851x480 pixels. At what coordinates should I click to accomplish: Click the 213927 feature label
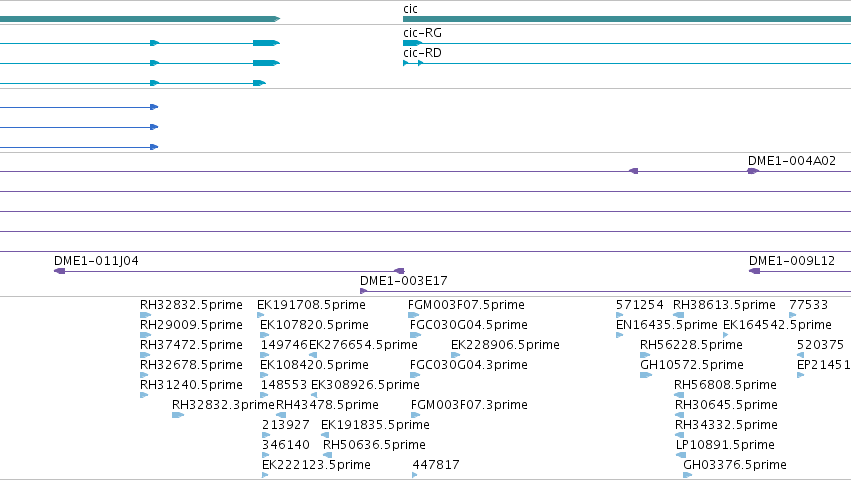click(x=286, y=425)
